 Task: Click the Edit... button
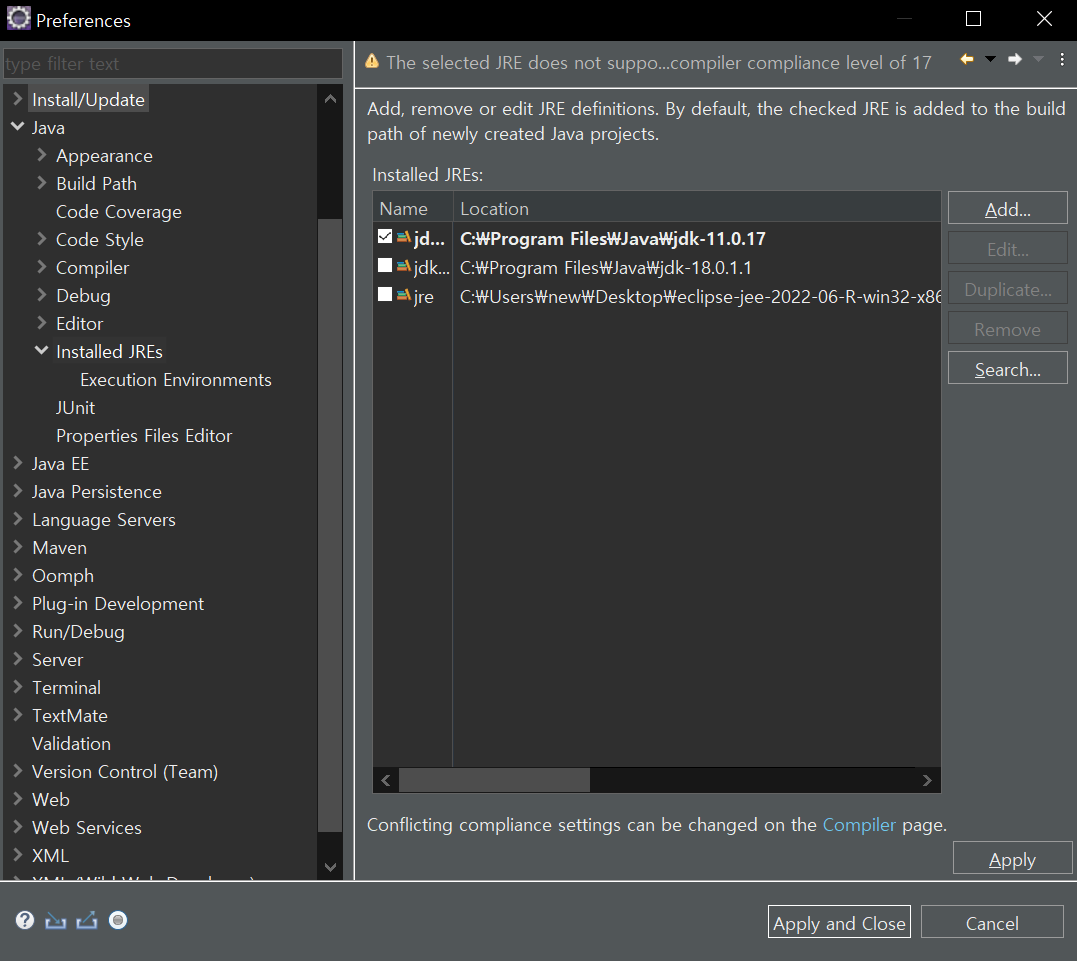click(1008, 248)
